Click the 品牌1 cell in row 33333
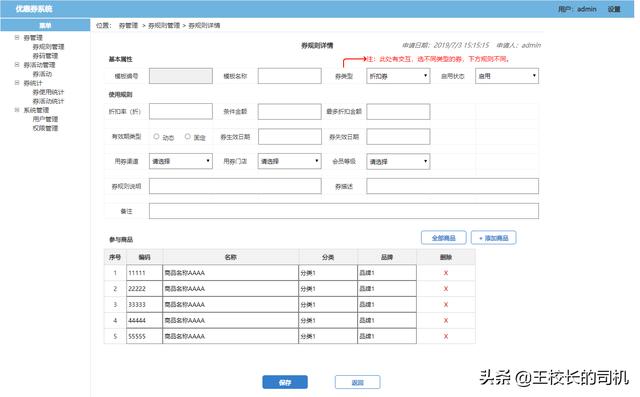 click(387, 304)
